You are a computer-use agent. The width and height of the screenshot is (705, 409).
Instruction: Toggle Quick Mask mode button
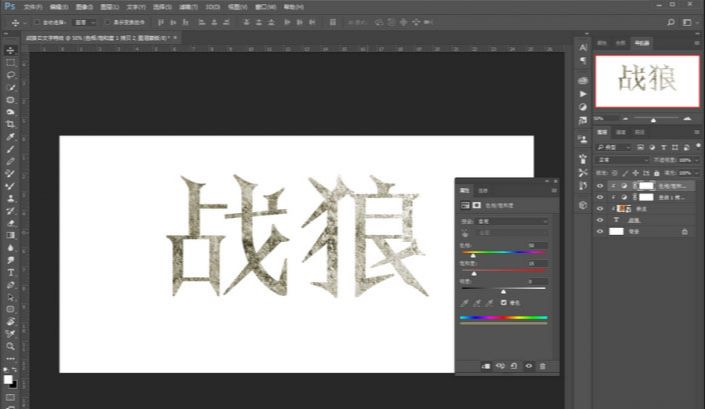[x=10, y=398]
